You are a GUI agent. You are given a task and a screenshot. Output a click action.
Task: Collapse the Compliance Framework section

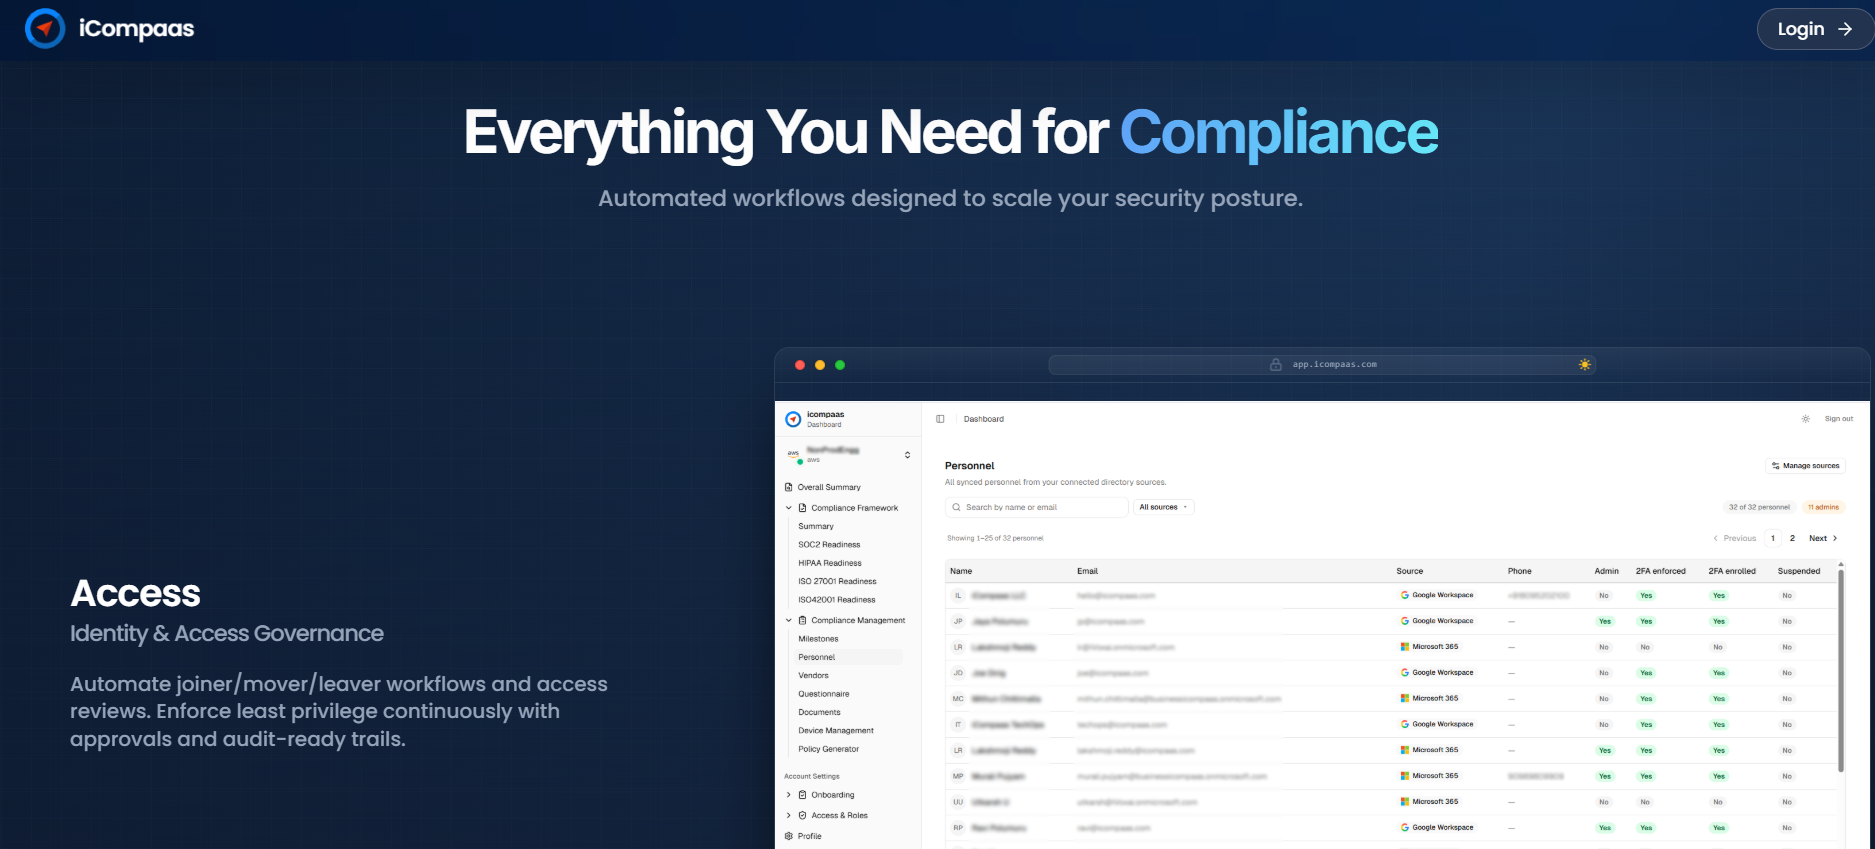pyautogui.click(x=789, y=508)
